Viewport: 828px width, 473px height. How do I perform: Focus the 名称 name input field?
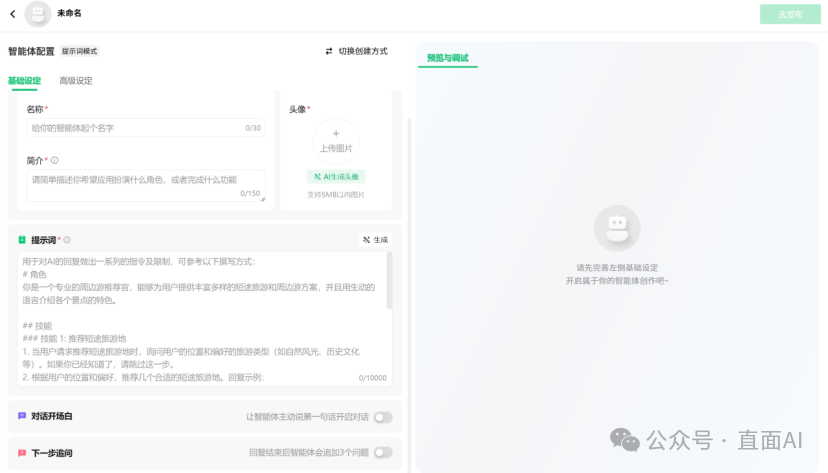(146, 128)
